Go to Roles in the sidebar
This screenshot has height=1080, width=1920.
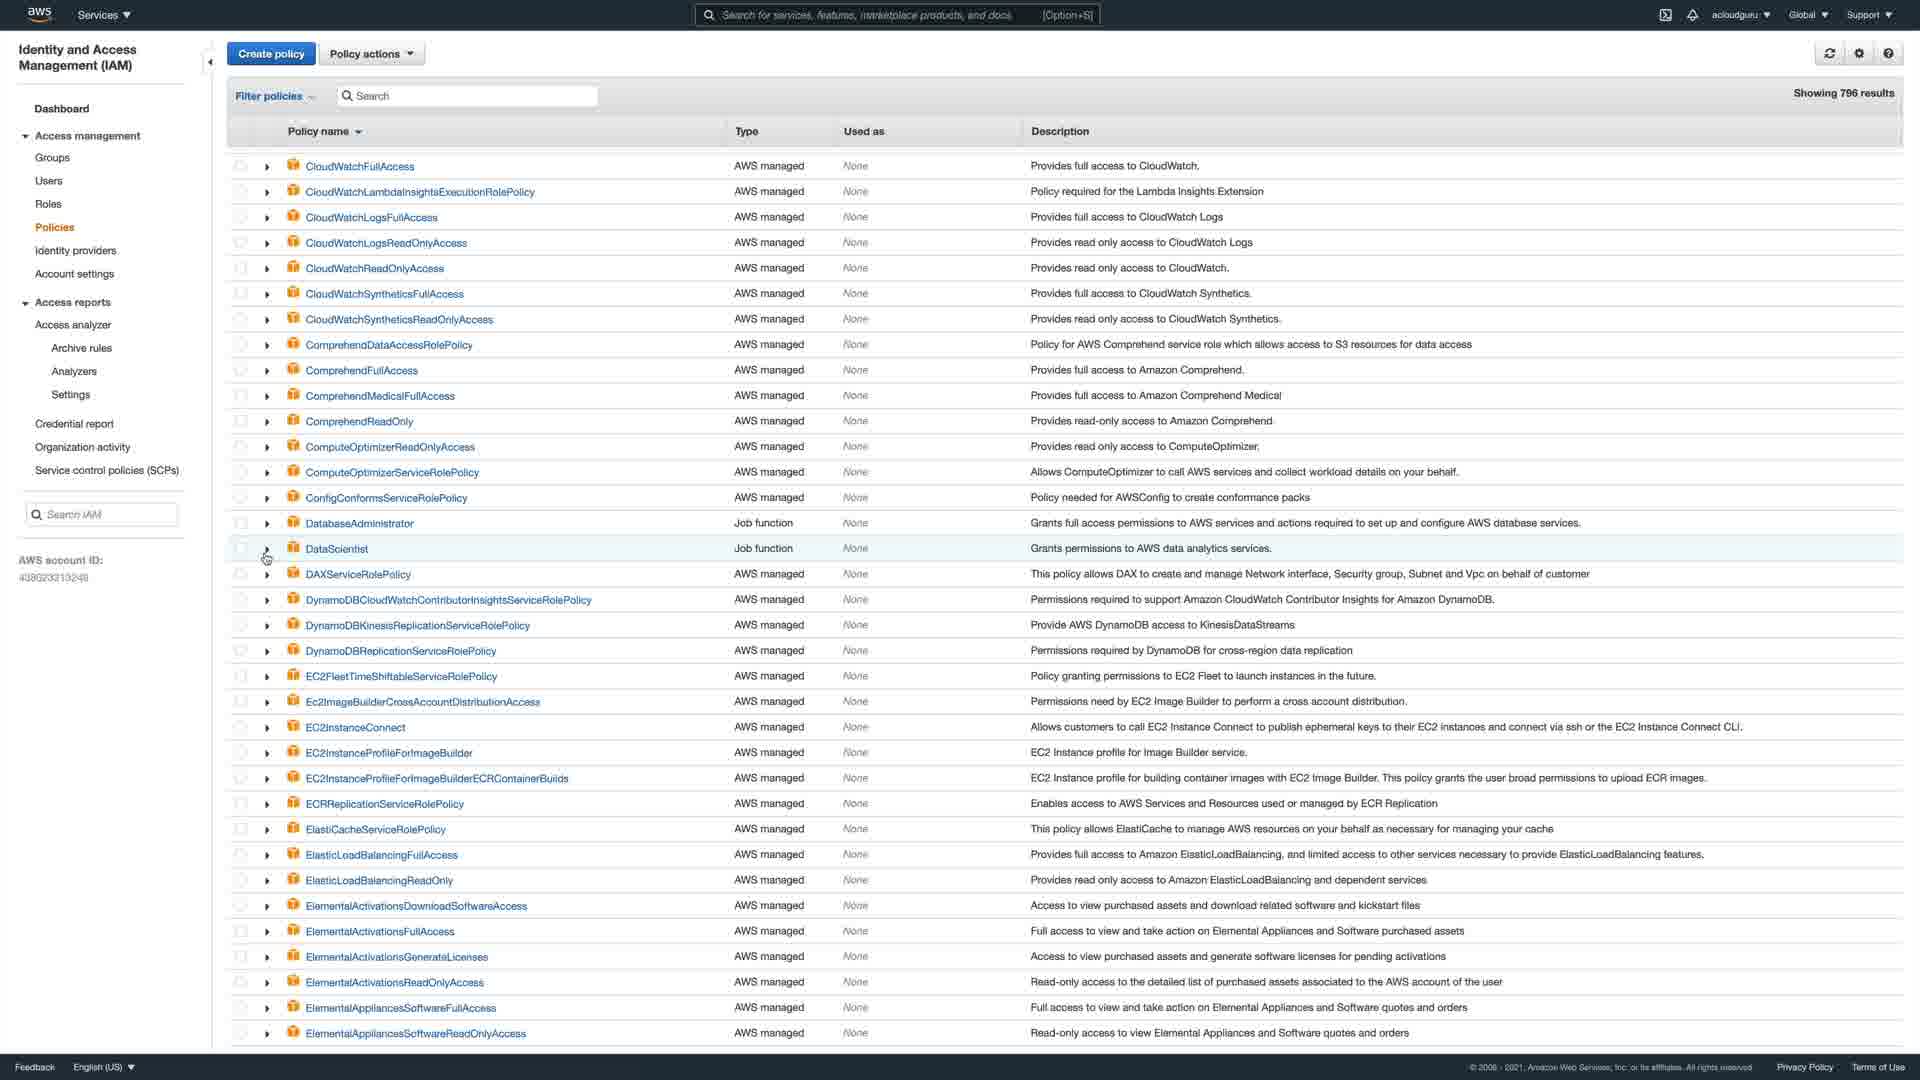(x=48, y=204)
